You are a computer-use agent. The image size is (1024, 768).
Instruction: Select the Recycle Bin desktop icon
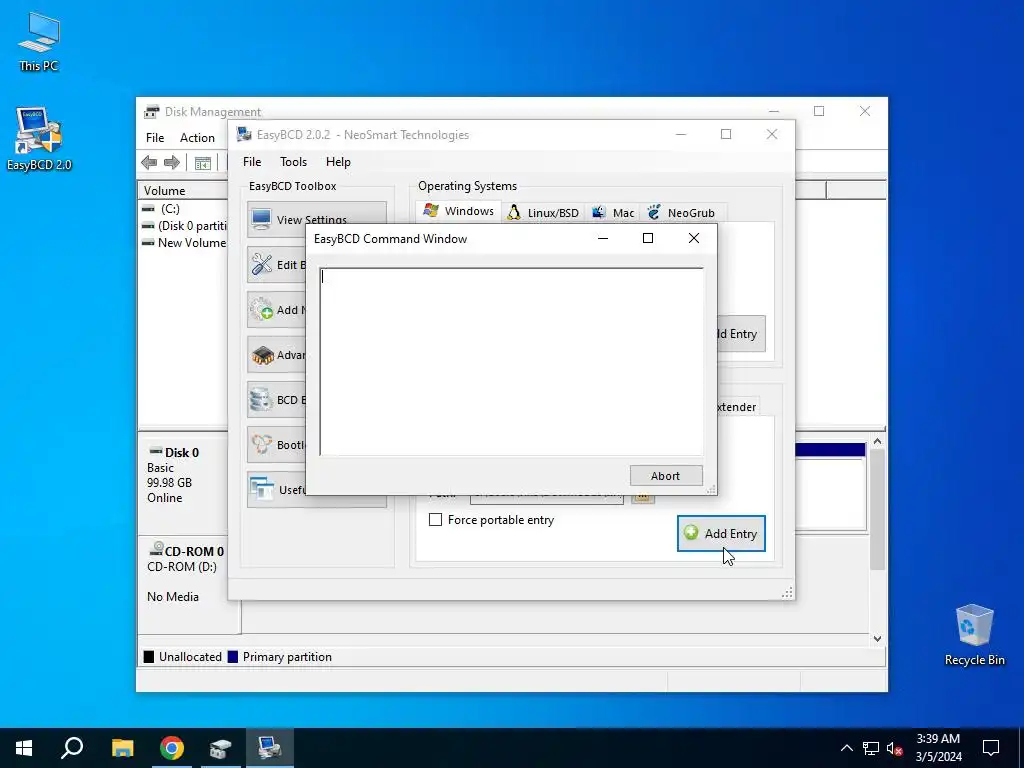[x=974, y=634]
